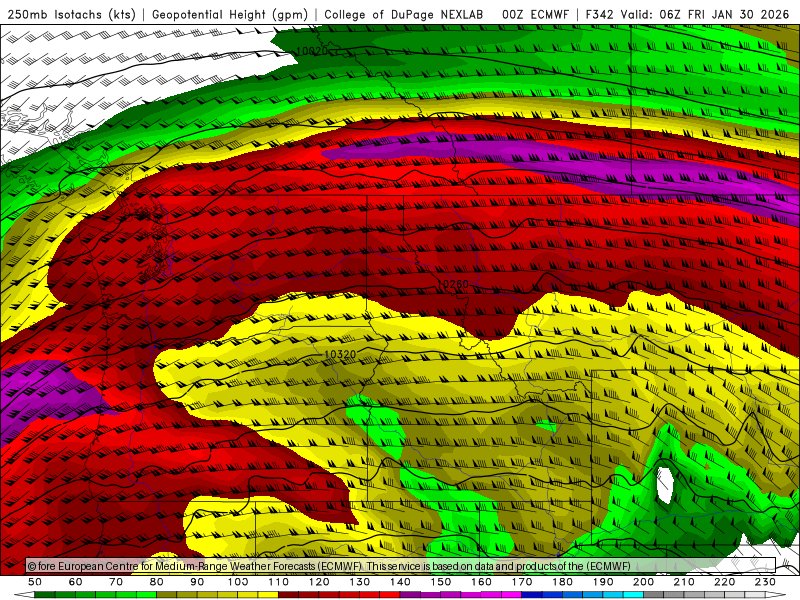This screenshot has width=800, height=600.
Task: Click the 200 kt legend label
Action: point(644,582)
